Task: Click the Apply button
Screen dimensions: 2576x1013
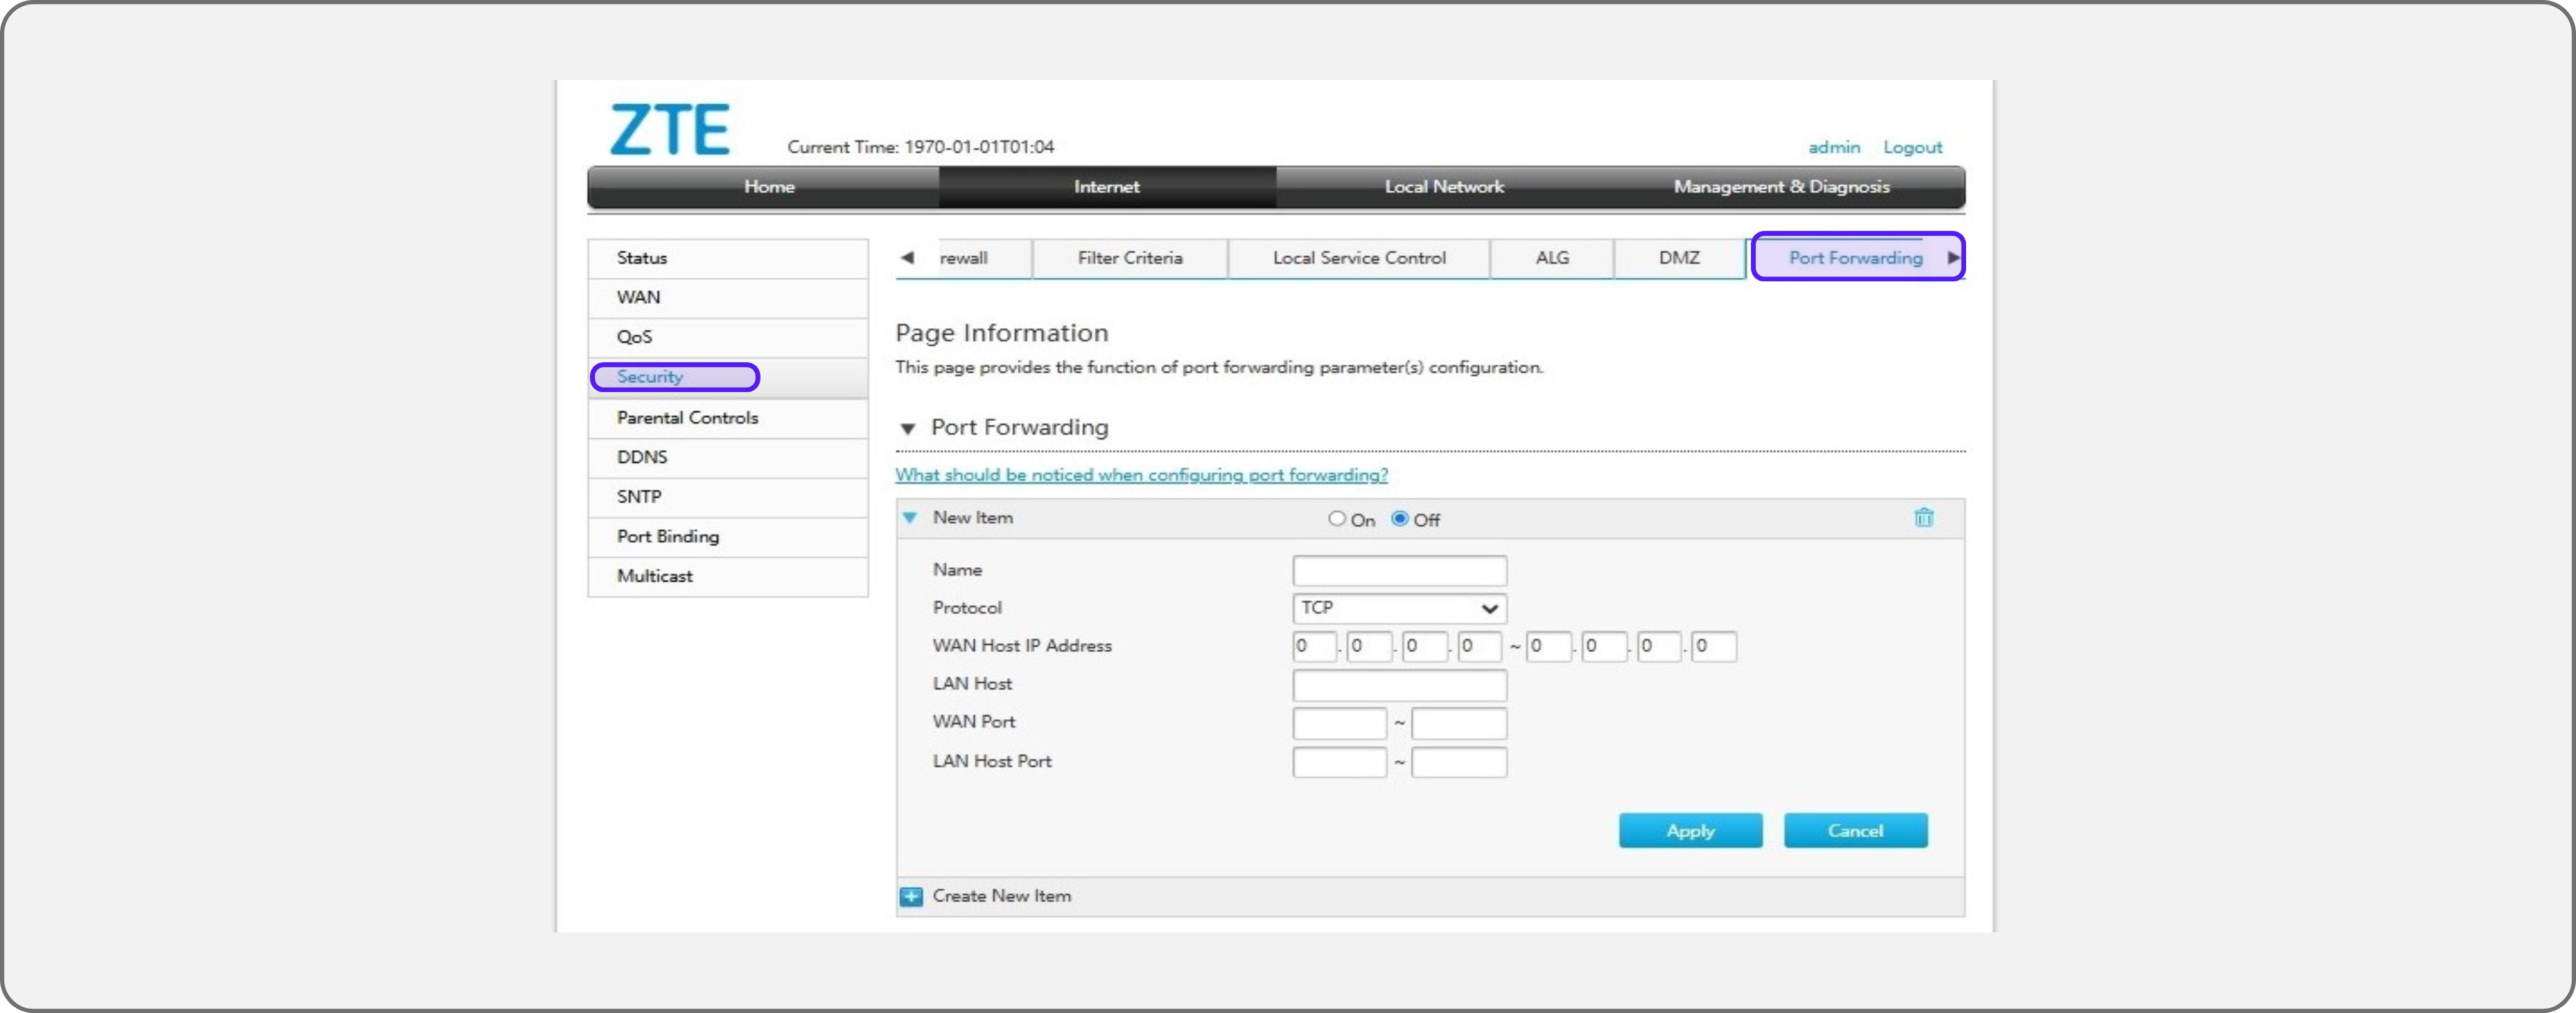Action: click(1690, 831)
